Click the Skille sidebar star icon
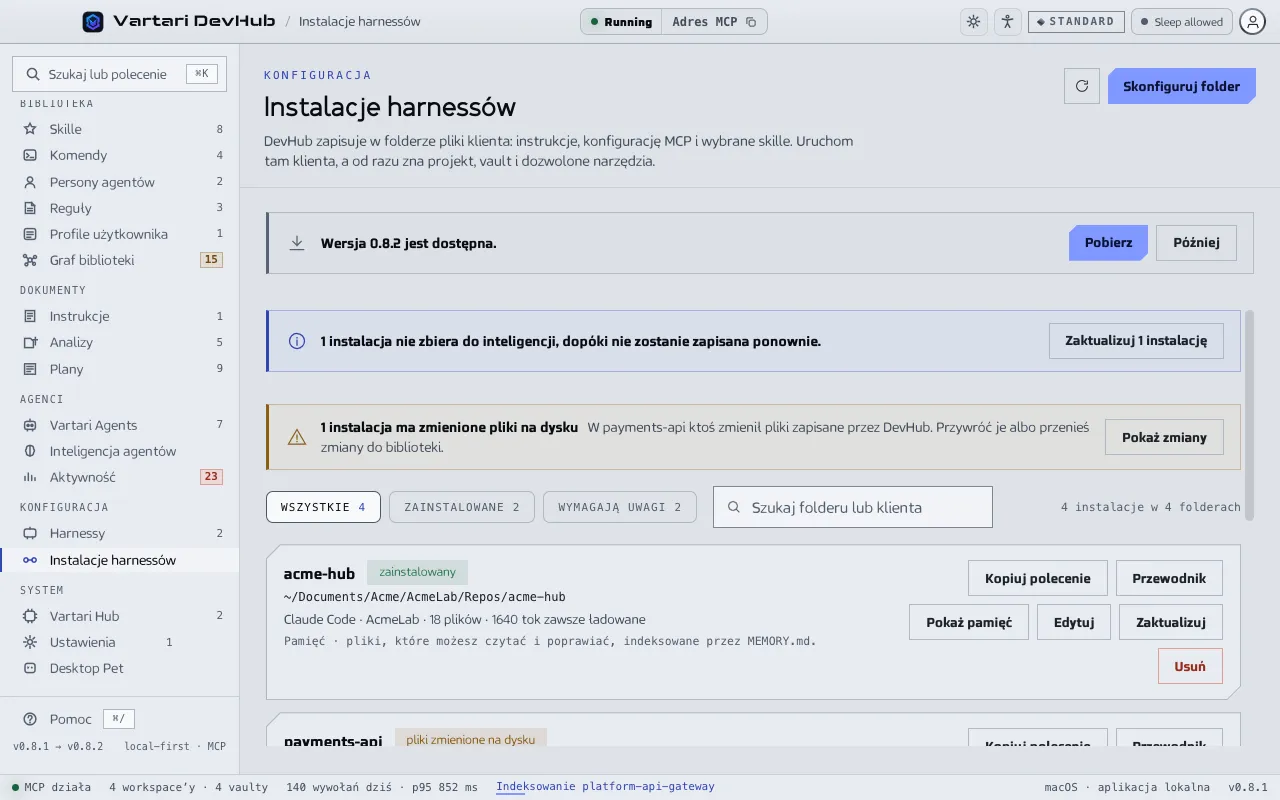1280x800 pixels. click(30, 129)
